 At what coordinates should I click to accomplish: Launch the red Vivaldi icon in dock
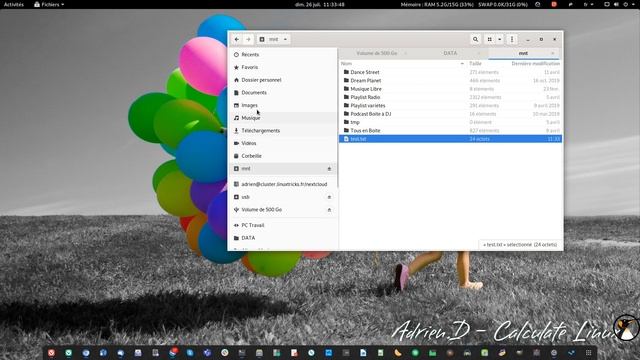tap(51, 353)
